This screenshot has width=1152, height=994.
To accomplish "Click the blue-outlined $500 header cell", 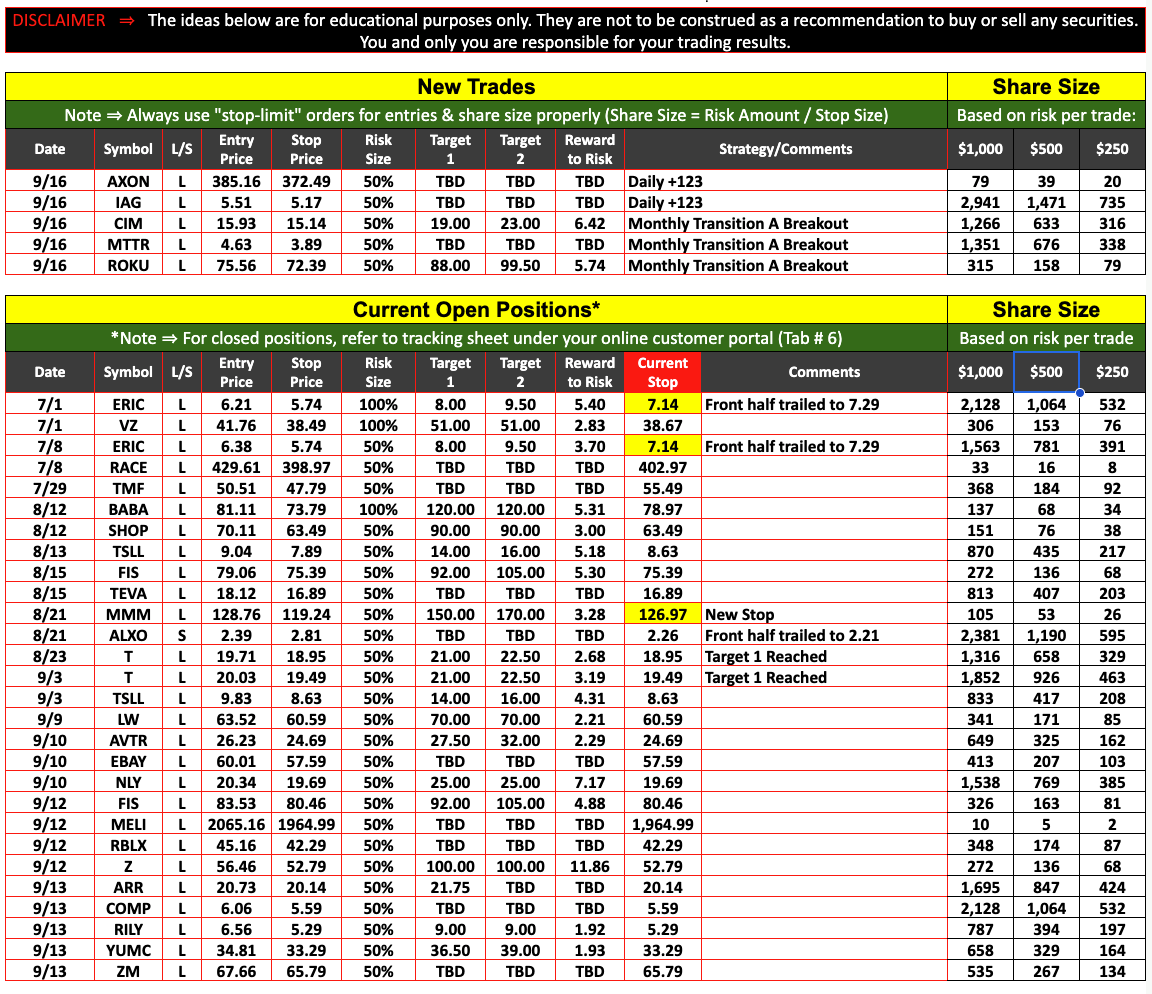I will tap(1046, 372).
